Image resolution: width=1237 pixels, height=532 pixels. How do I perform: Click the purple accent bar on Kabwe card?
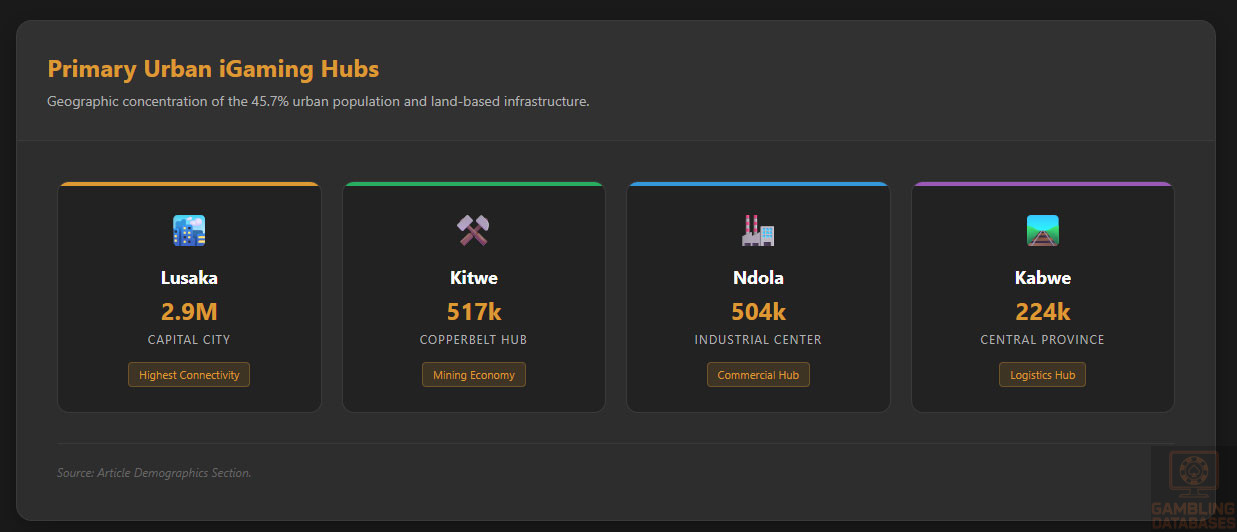(1042, 184)
